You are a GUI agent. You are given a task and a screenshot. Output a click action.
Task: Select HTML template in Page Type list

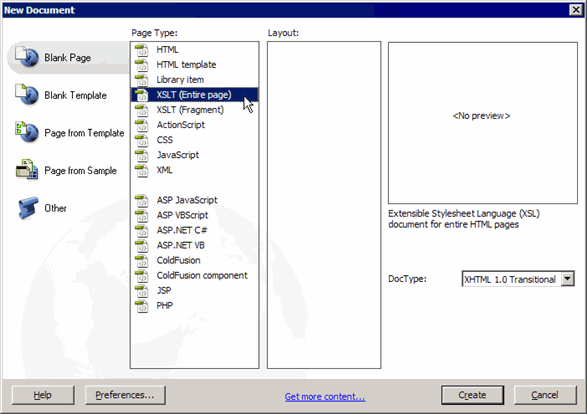click(x=186, y=65)
